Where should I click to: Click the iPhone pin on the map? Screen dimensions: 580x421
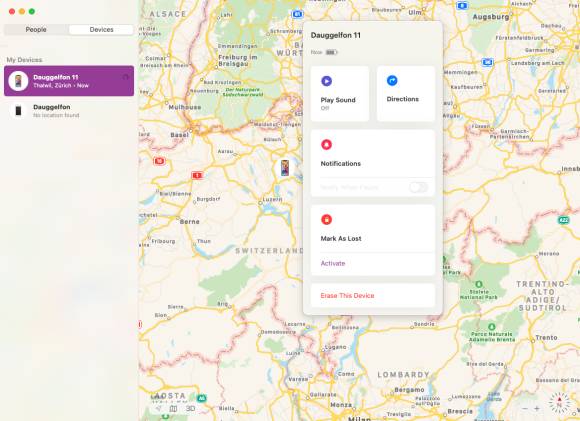[x=285, y=168]
